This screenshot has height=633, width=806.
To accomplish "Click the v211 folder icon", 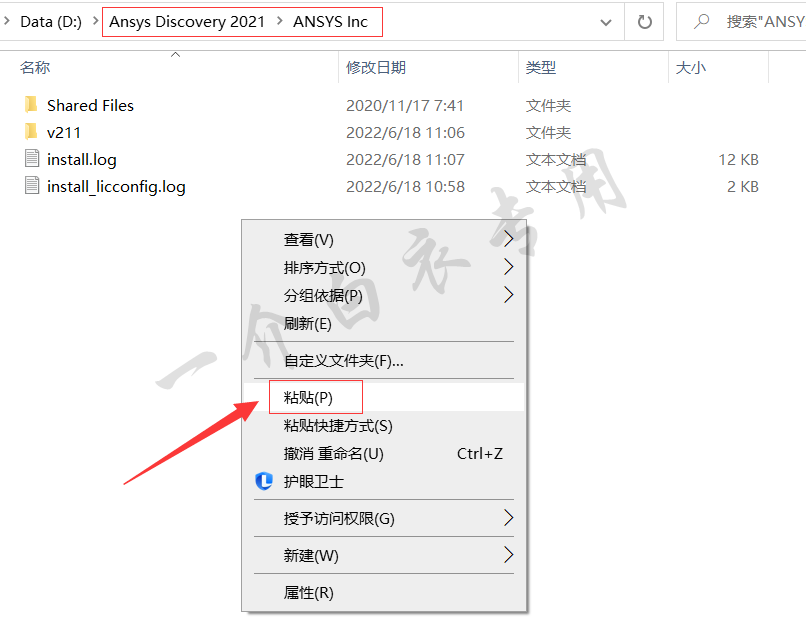I will [31, 132].
